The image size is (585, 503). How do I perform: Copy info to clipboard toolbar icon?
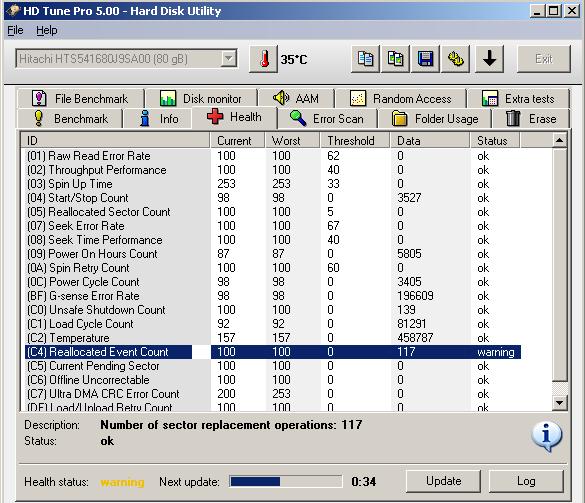[x=365, y=59]
